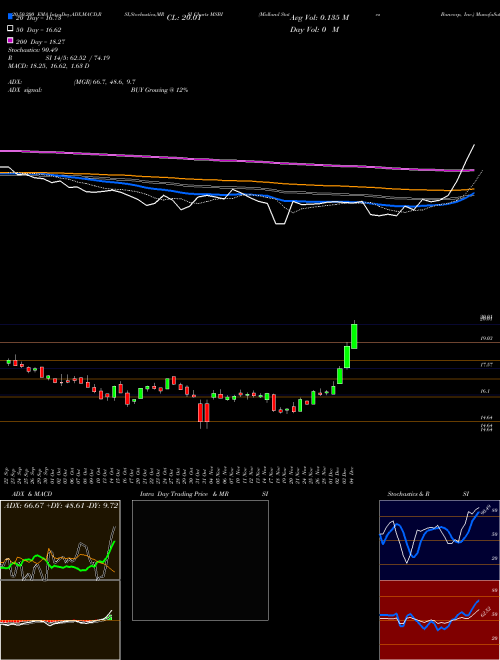
Task: Click the magenta 200-day moving average line
Action: [236, 160]
